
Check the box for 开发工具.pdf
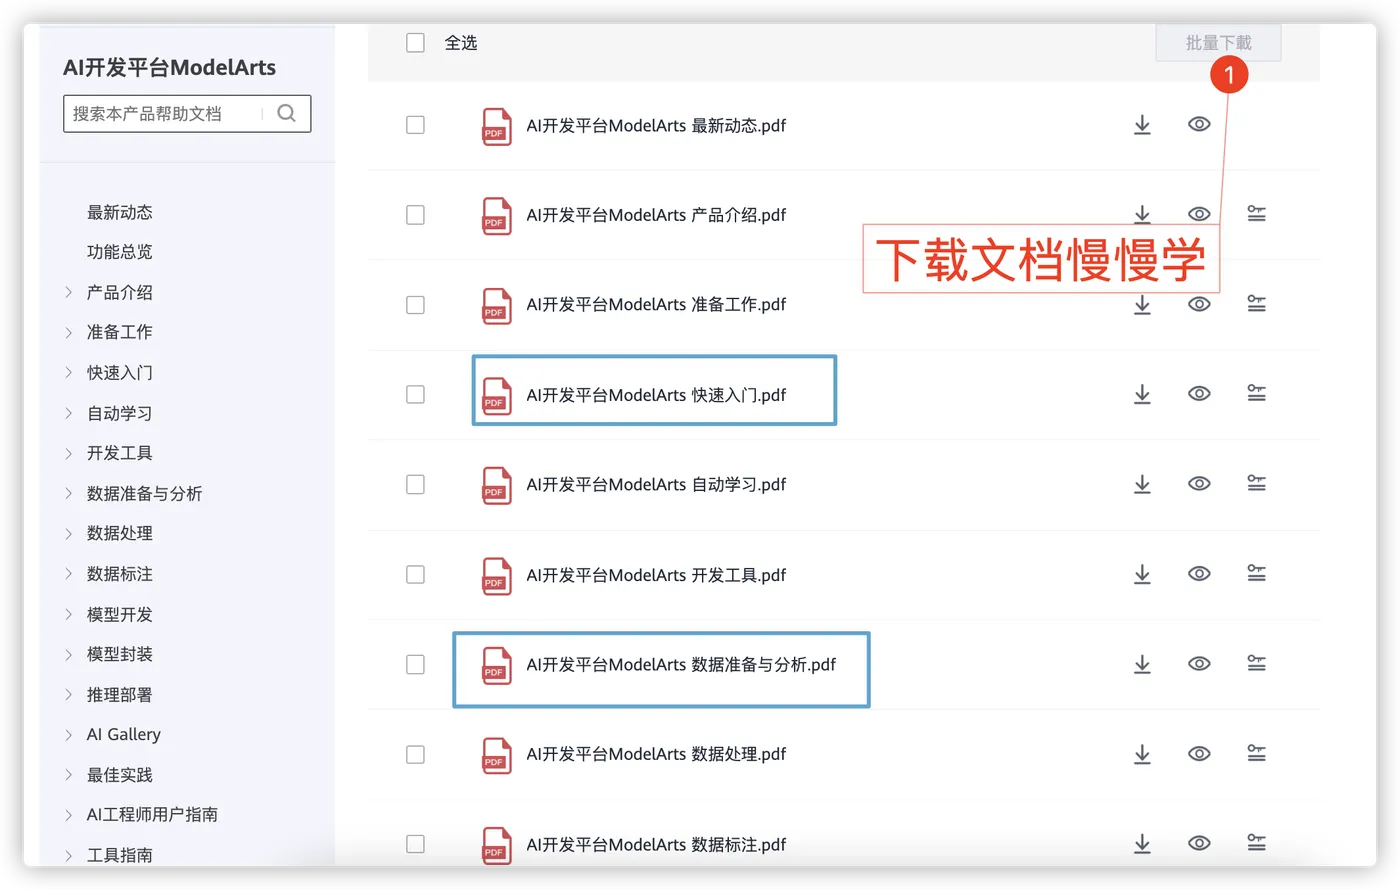[415, 575]
